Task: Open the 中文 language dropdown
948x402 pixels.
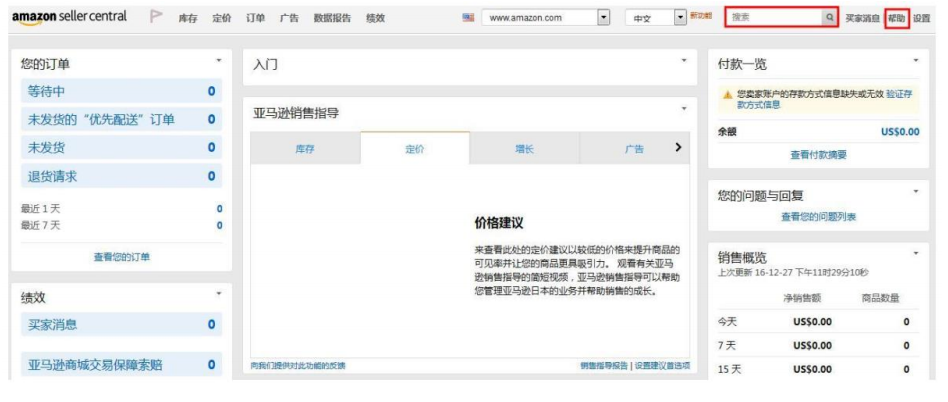Action: pyautogui.click(x=680, y=18)
